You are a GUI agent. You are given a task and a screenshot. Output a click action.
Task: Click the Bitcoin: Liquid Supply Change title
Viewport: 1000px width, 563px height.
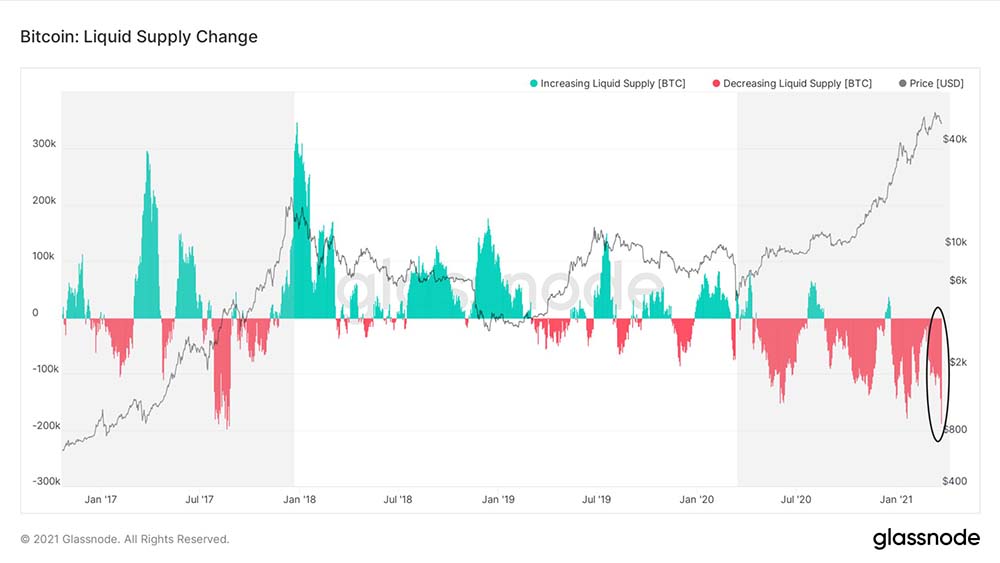(139, 37)
